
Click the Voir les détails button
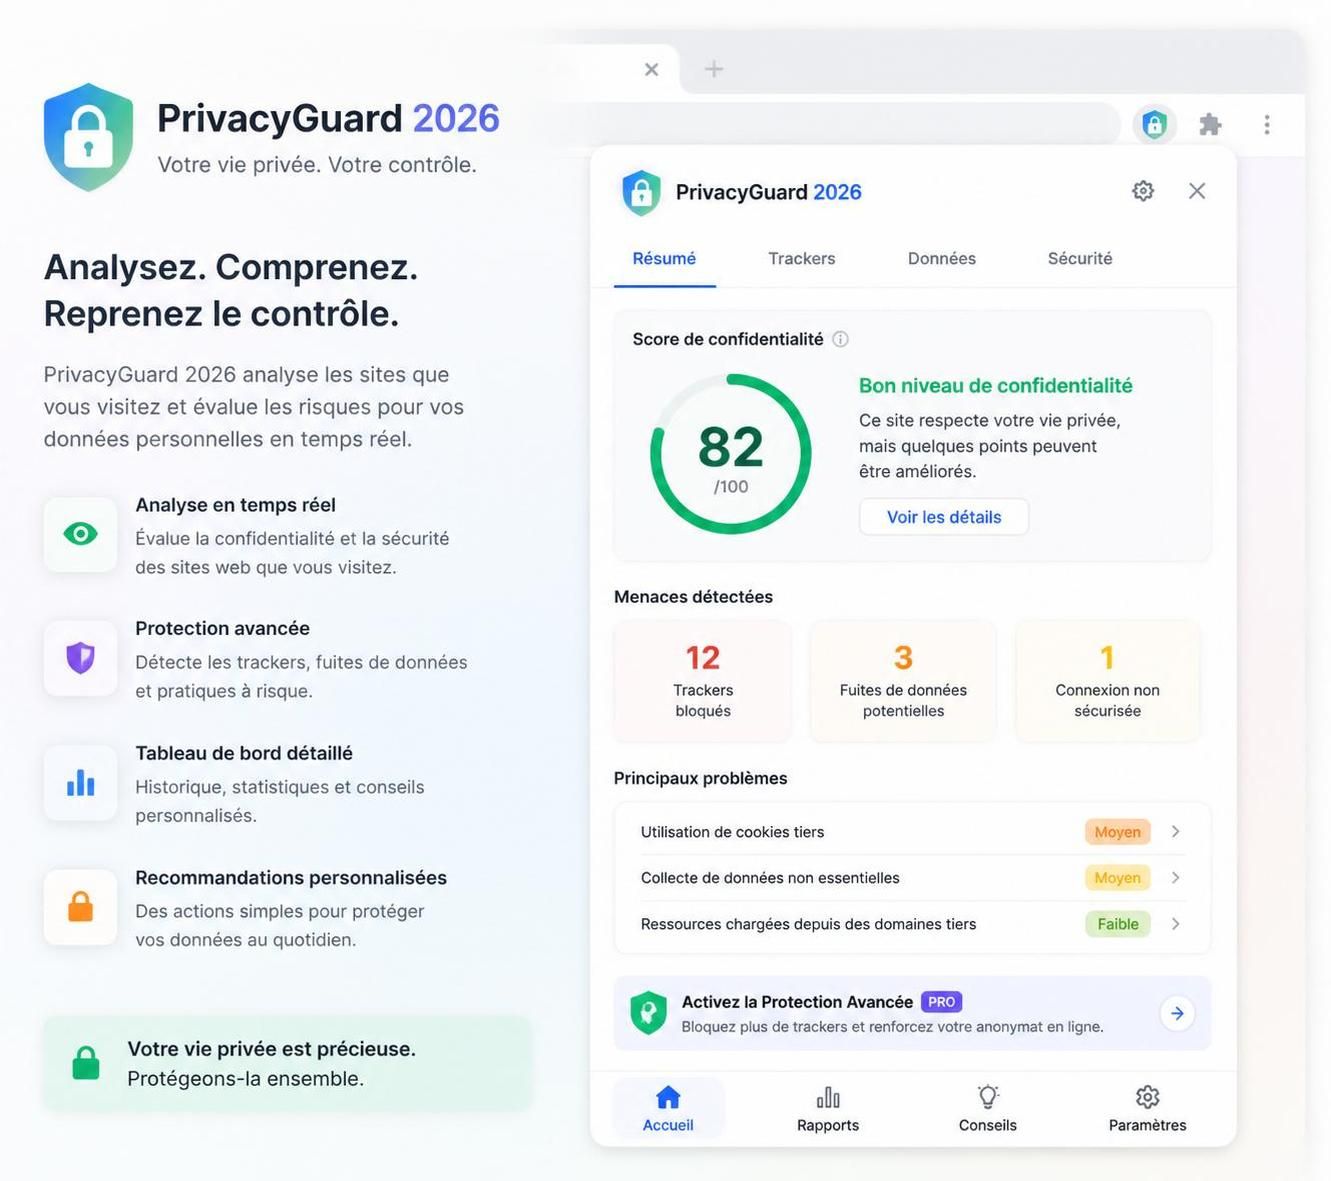point(944,517)
